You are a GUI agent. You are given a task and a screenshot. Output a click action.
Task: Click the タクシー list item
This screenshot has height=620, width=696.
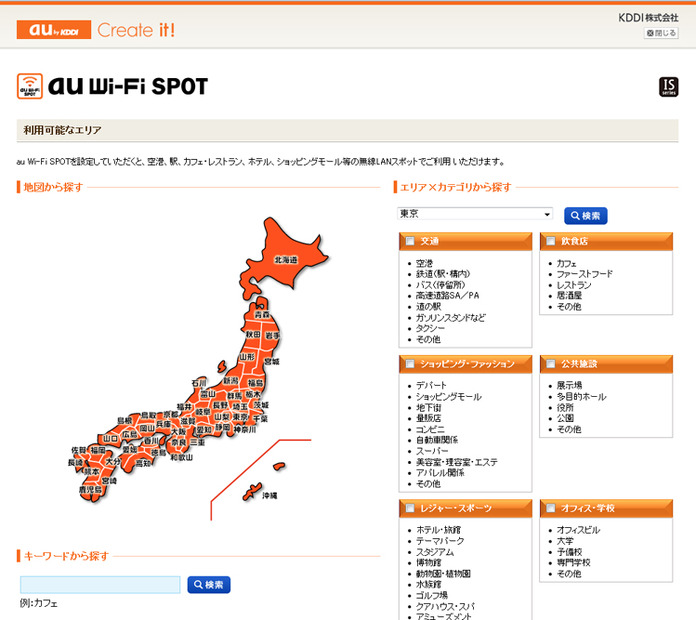pos(430,328)
